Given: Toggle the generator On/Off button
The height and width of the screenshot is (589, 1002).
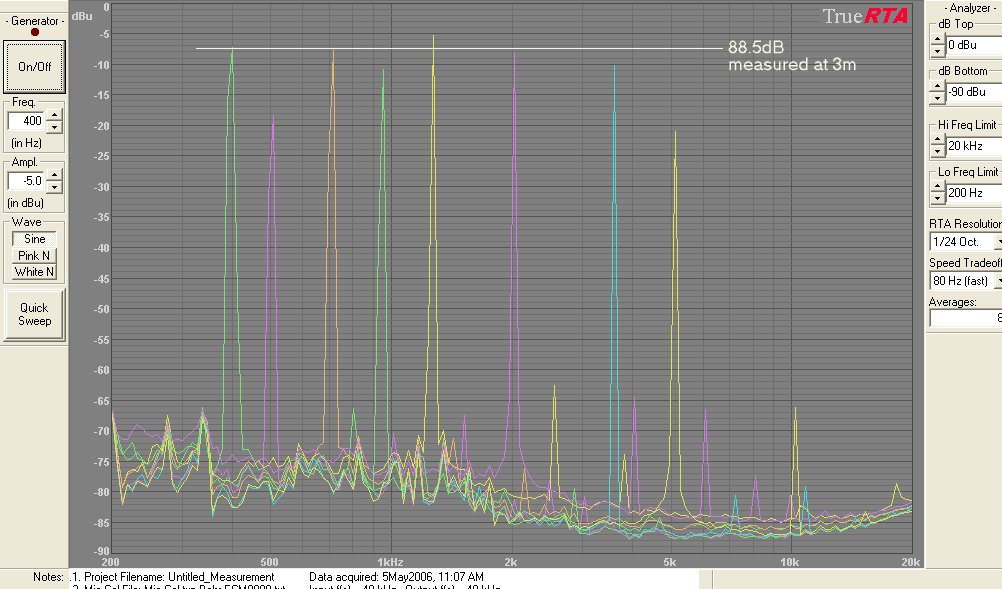Looking at the screenshot, I should point(34,66).
